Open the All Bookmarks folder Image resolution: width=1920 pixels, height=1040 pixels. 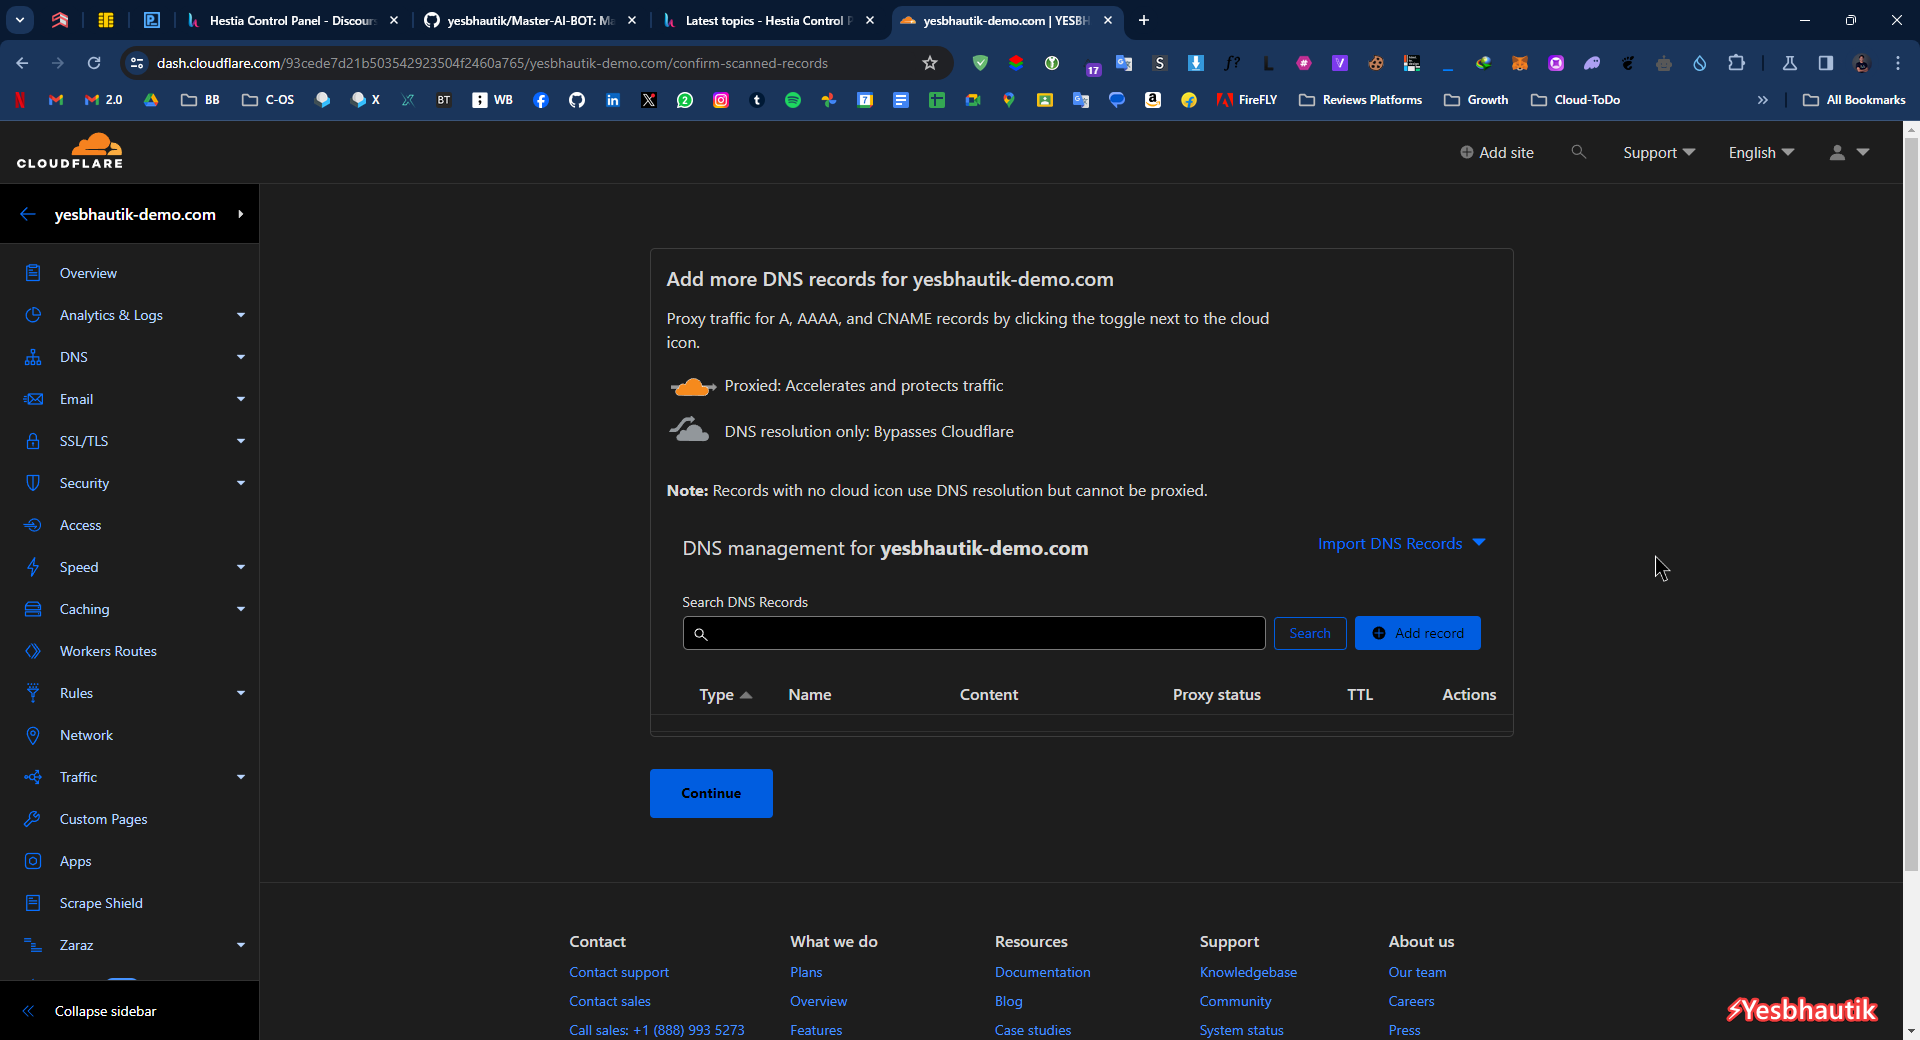pyautogui.click(x=1854, y=100)
